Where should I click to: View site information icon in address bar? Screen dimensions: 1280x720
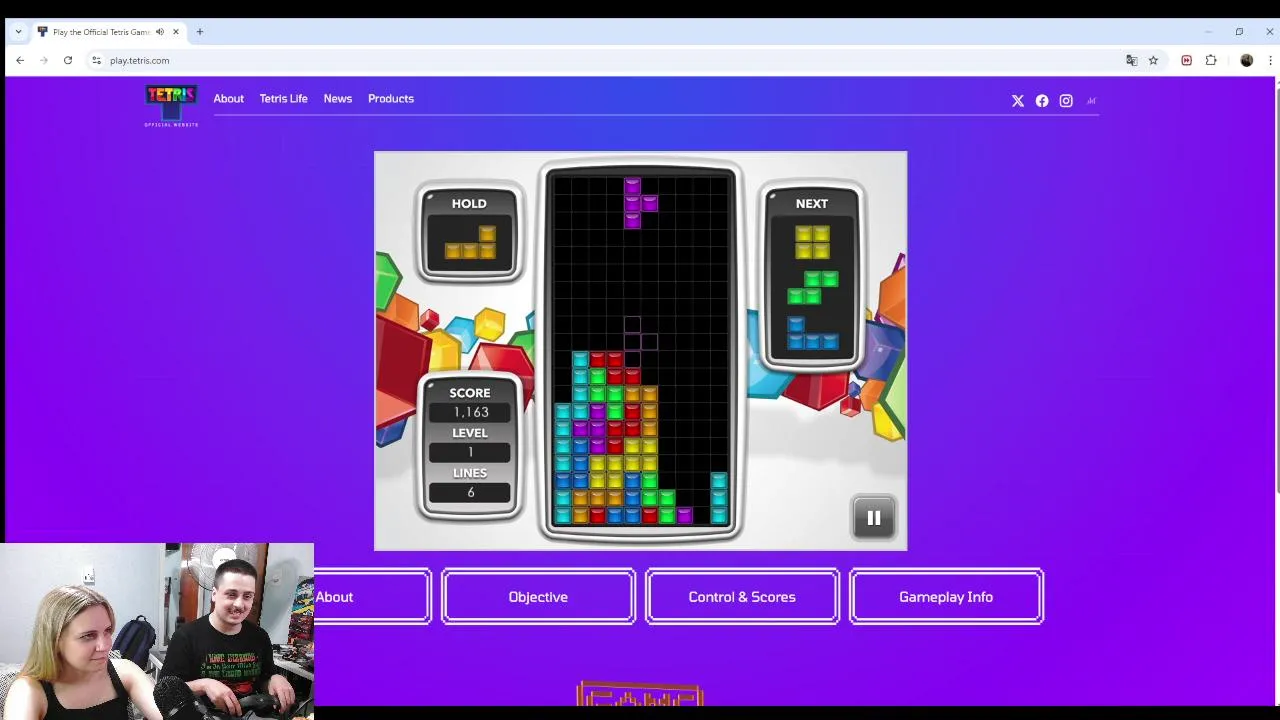[96, 60]
